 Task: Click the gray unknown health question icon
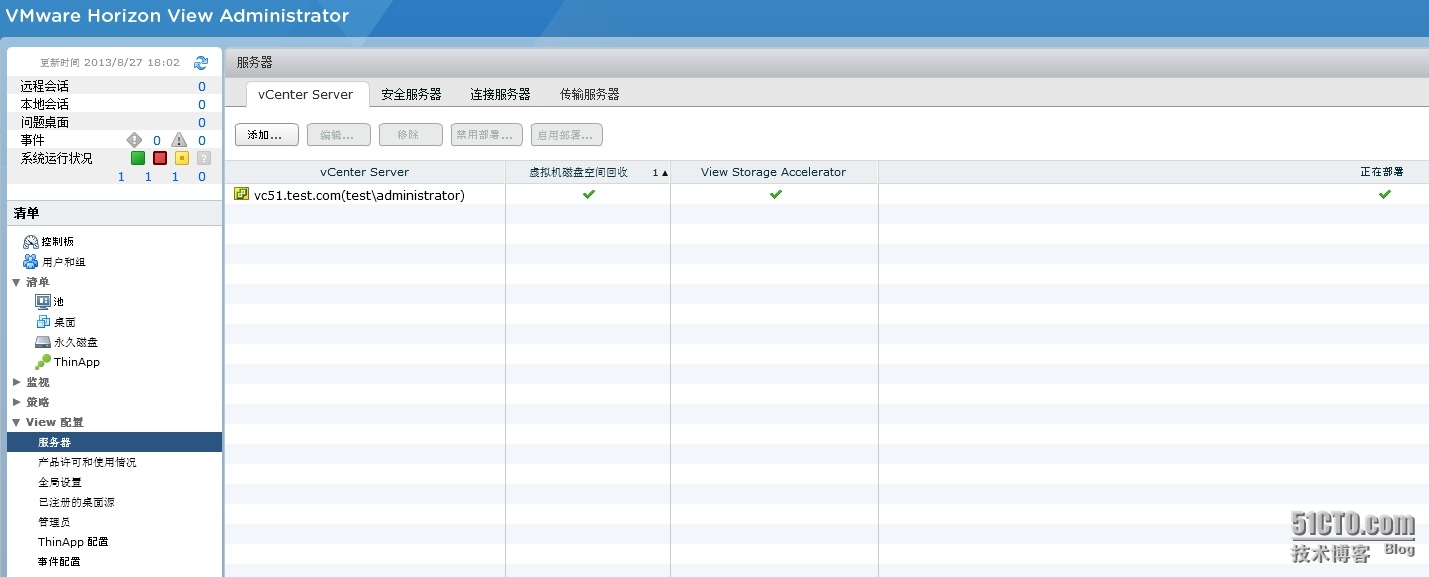(x=203, y=158)
